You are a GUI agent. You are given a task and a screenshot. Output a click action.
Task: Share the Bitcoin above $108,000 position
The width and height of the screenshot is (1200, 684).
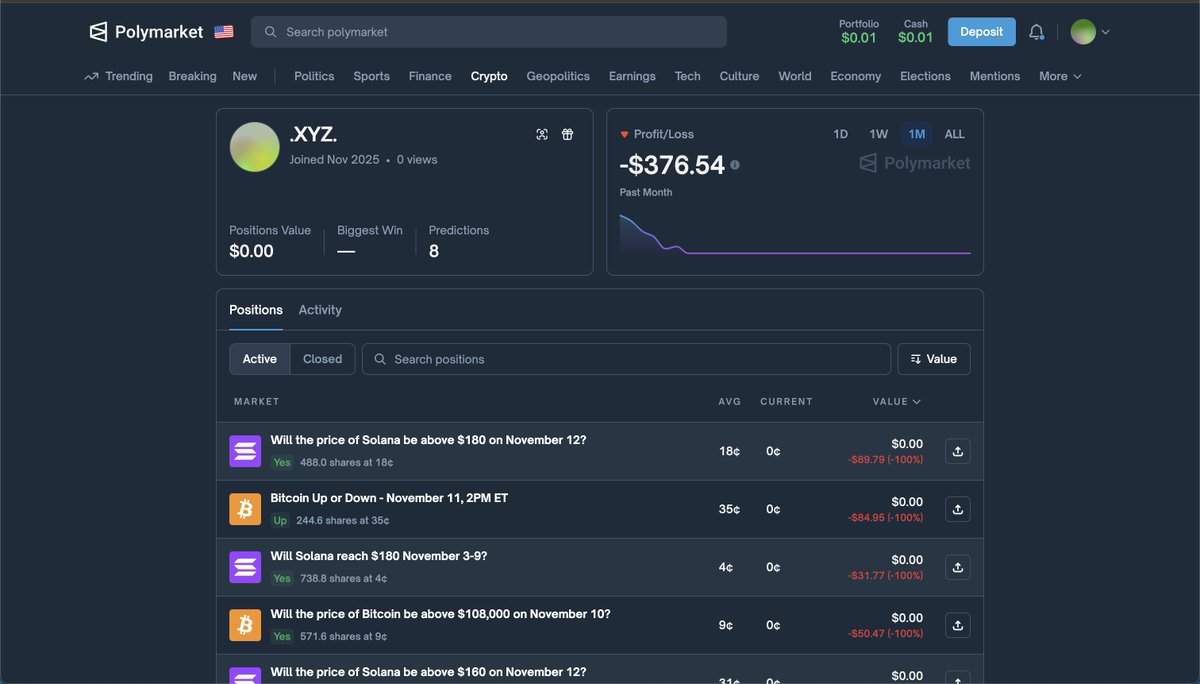(x=957, y=625)
